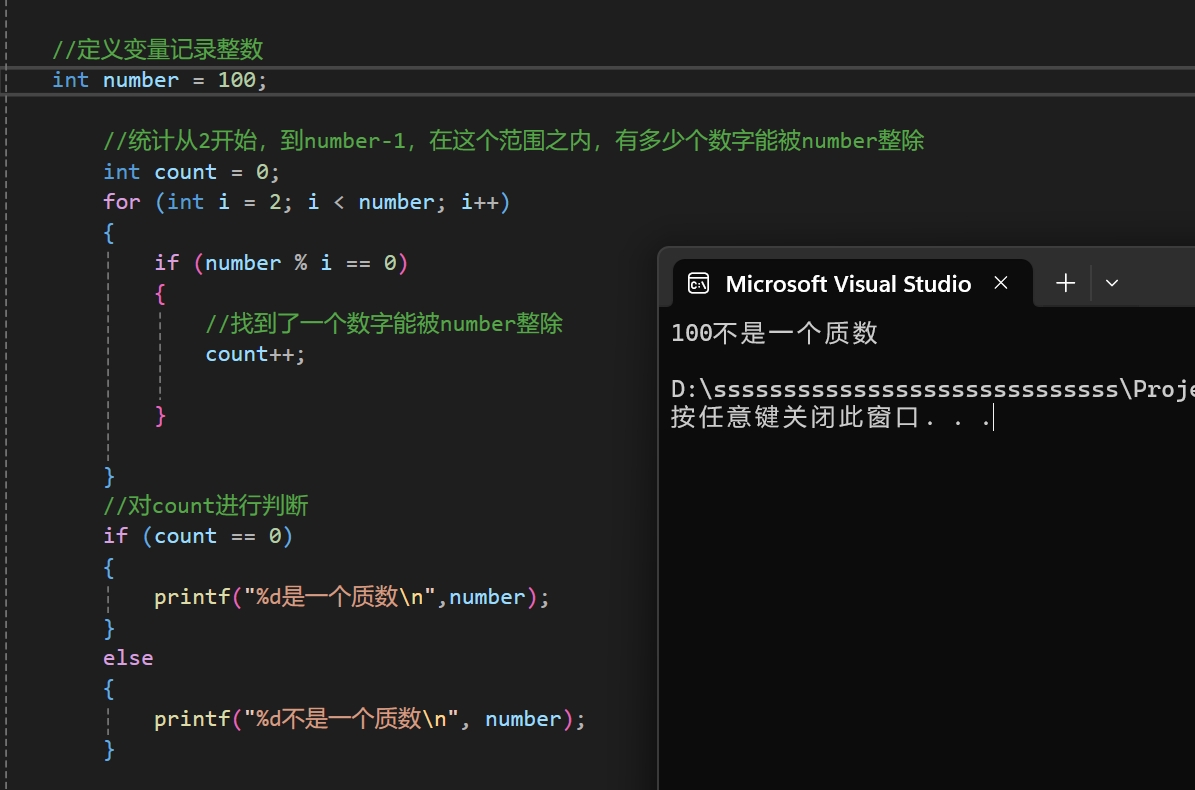
Task: Click the console output "100不是一个质数"
Action: [774, 333]
